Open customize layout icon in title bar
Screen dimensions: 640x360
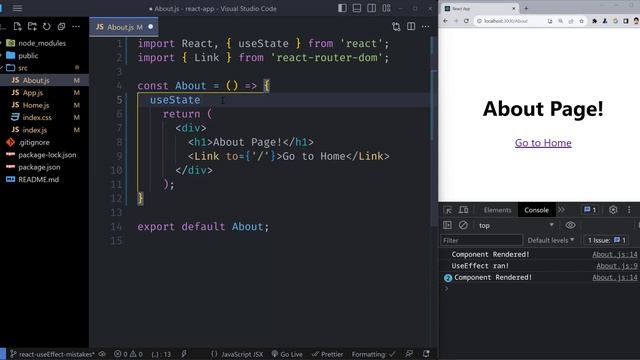click(386, 8)
